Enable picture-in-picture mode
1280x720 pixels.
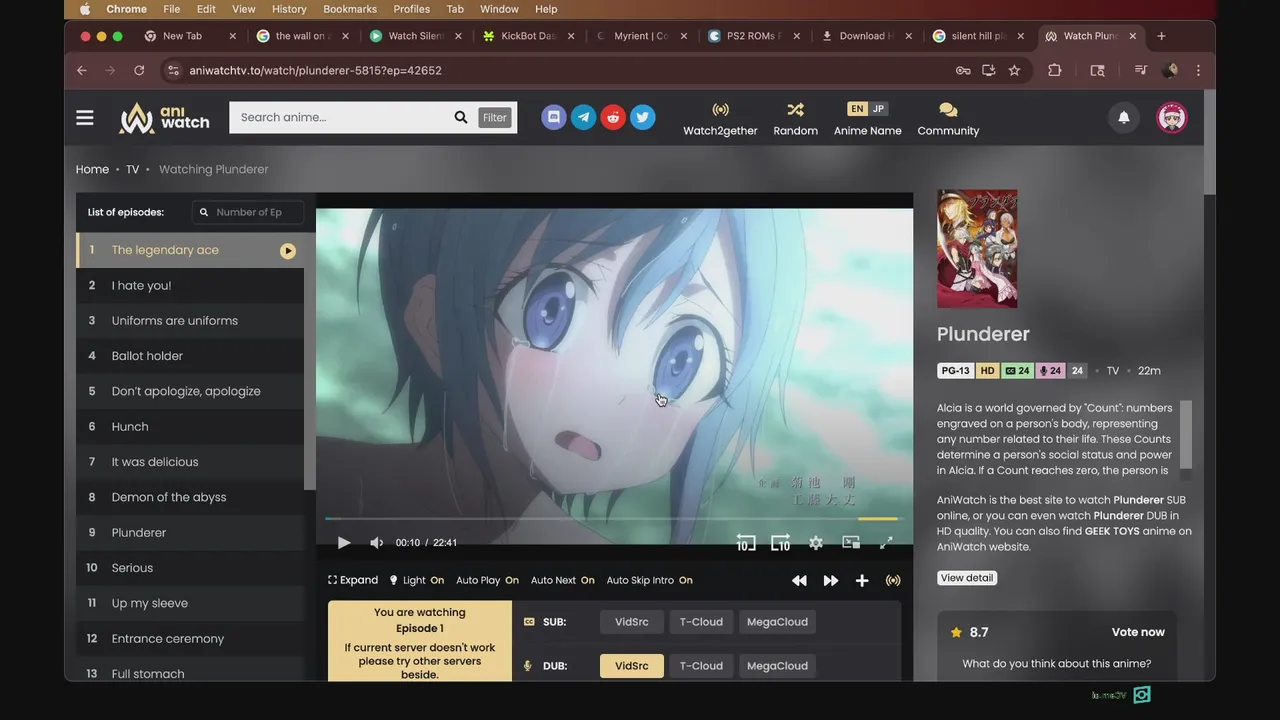click(851, 542)
